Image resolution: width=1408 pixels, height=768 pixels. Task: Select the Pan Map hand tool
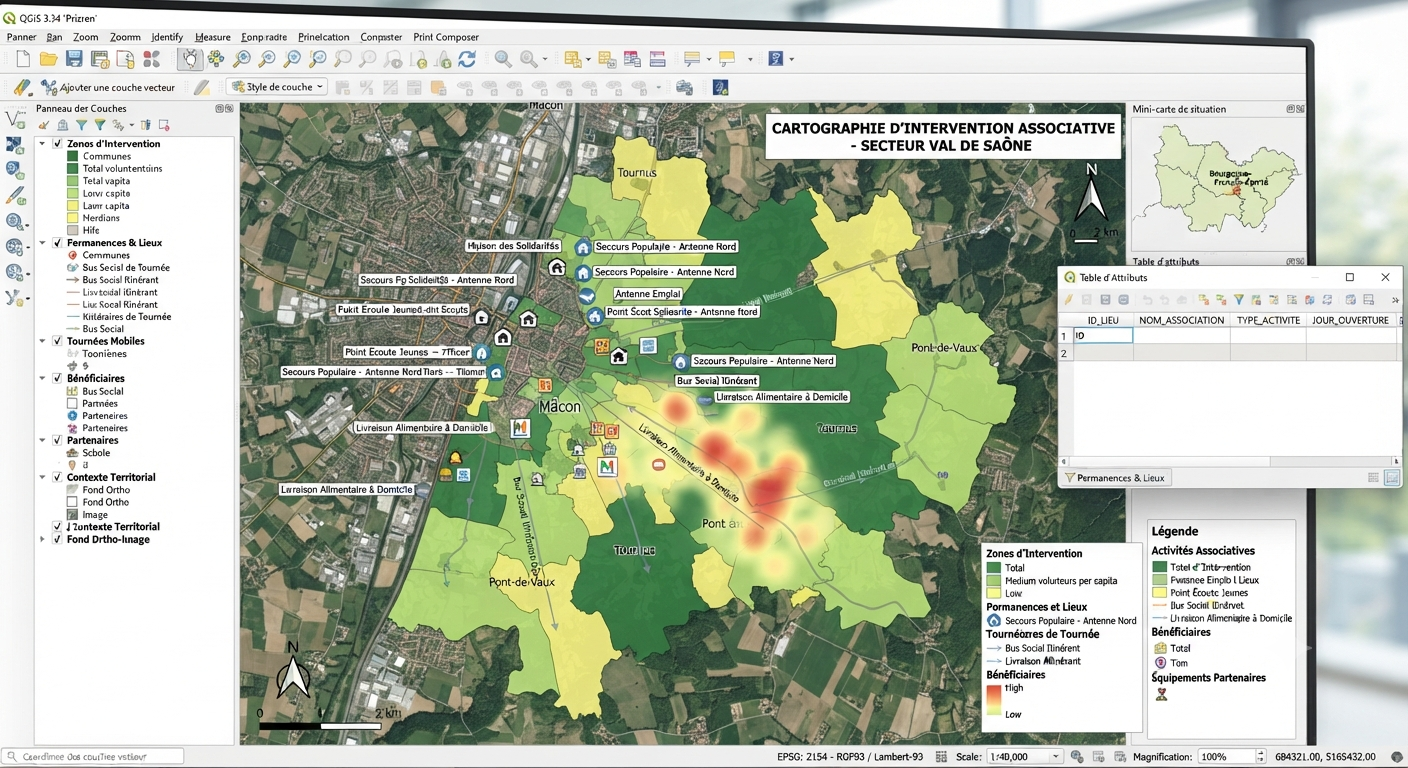[190, 59]
